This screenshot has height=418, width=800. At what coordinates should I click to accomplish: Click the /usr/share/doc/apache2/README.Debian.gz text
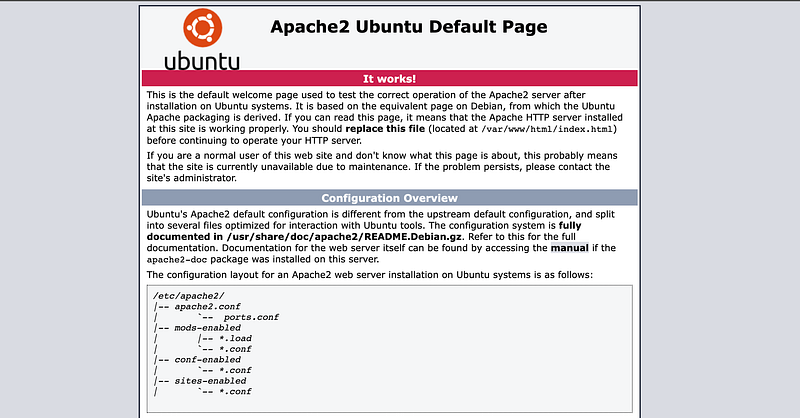(344, 237)
